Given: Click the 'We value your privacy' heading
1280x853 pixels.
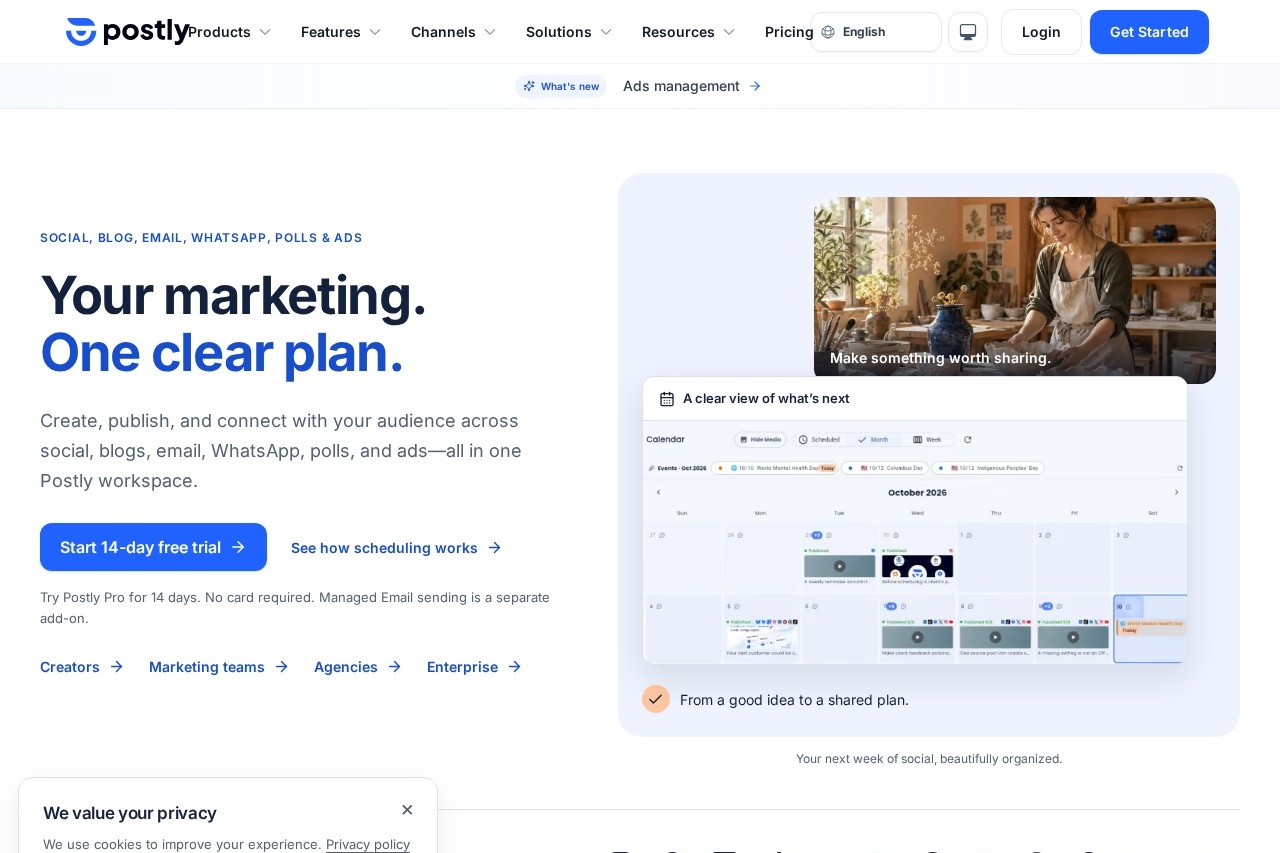Looking at the screenshot, I should tap(130, 813).
